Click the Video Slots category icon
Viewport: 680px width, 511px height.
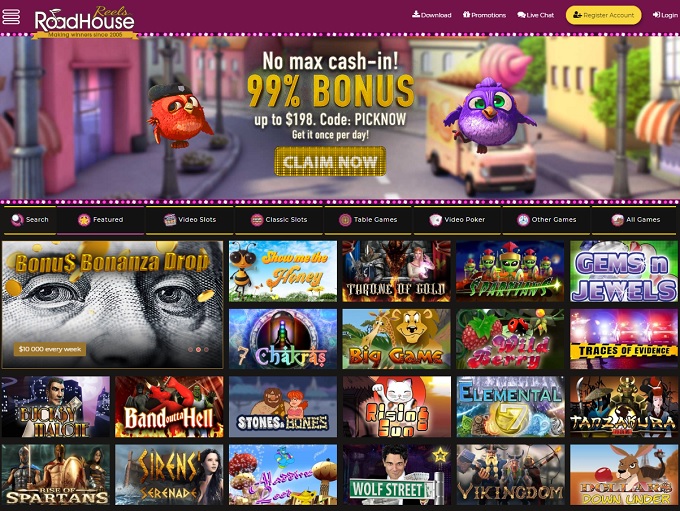click(x=170, y=219)
